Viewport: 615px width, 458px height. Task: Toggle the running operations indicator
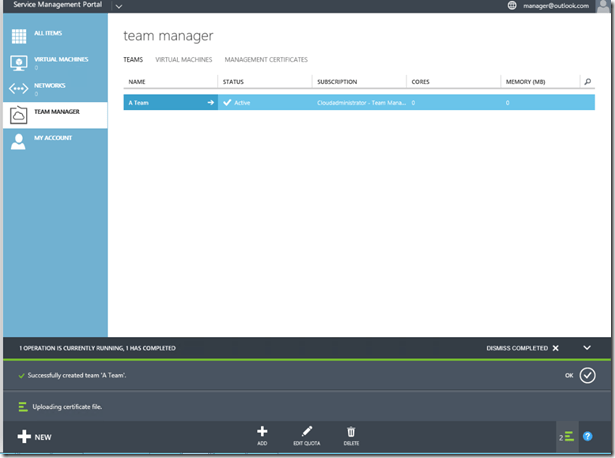(x=566, y=437)
